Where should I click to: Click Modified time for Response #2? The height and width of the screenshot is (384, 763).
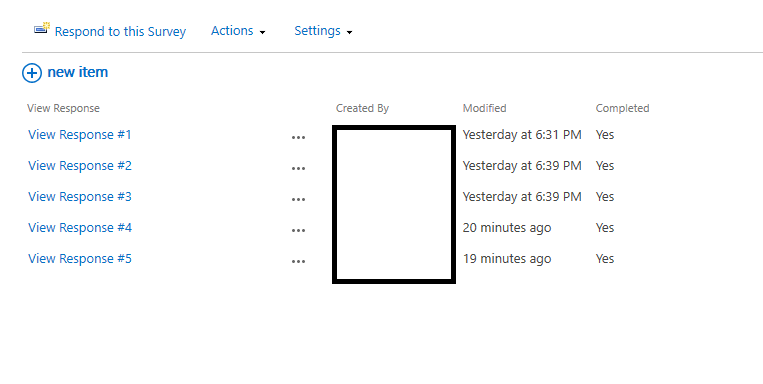pyautogui.click(x=522, y=165)
